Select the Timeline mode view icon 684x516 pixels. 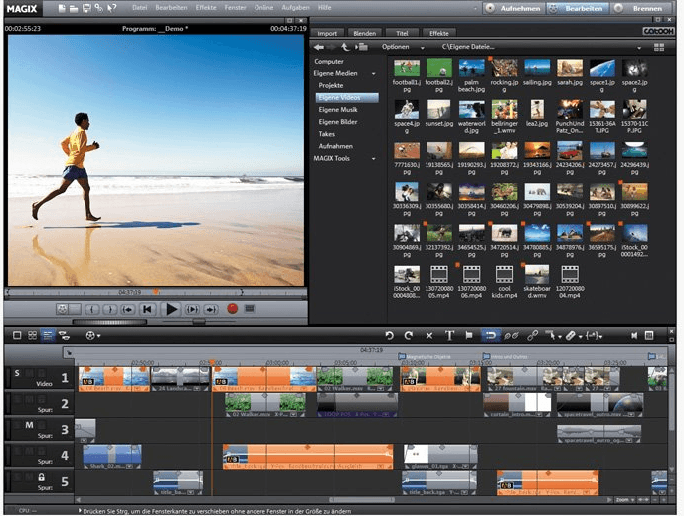pos(48,335)
